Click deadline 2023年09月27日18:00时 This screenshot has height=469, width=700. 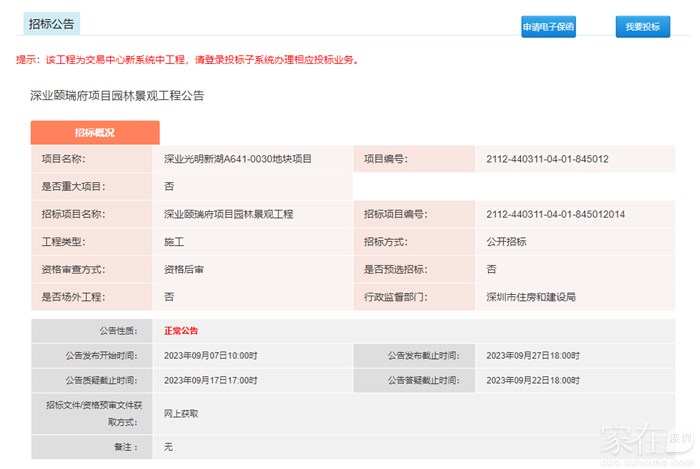pos(532,355)
